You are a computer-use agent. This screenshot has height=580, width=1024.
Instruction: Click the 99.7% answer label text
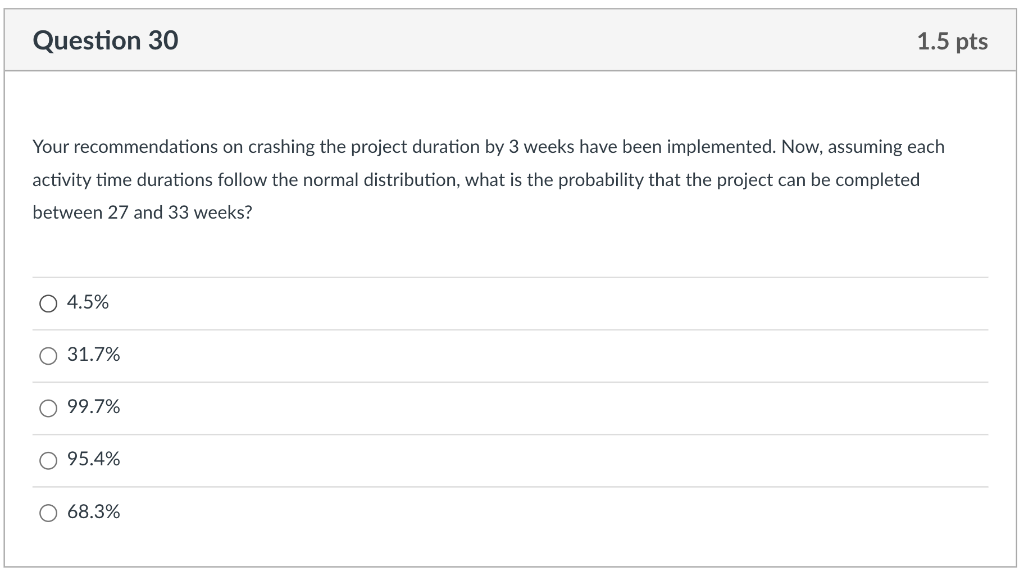pyautogui.click(x=93, y=407)
